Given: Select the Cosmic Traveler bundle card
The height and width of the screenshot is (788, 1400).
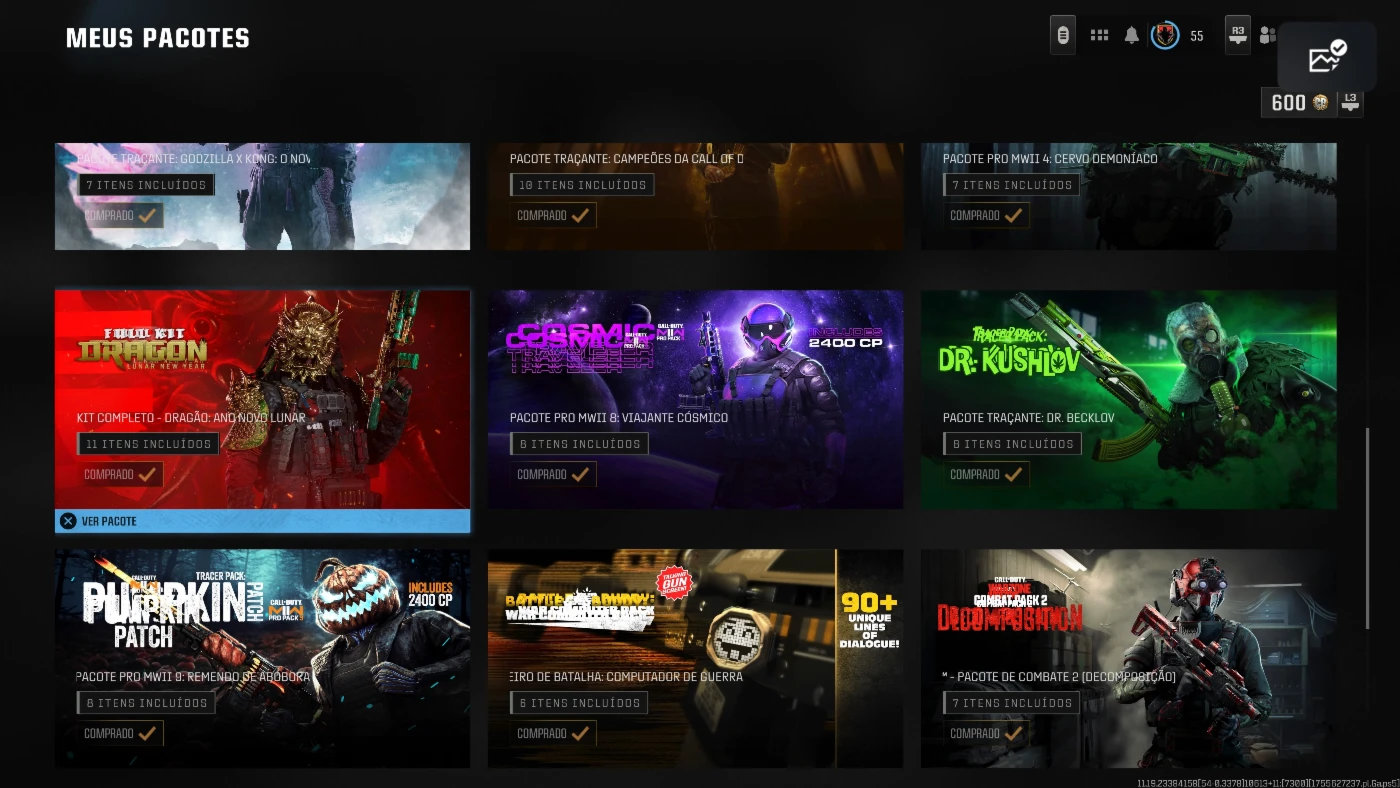Looking at the screenshot, I should click(695, 400).
